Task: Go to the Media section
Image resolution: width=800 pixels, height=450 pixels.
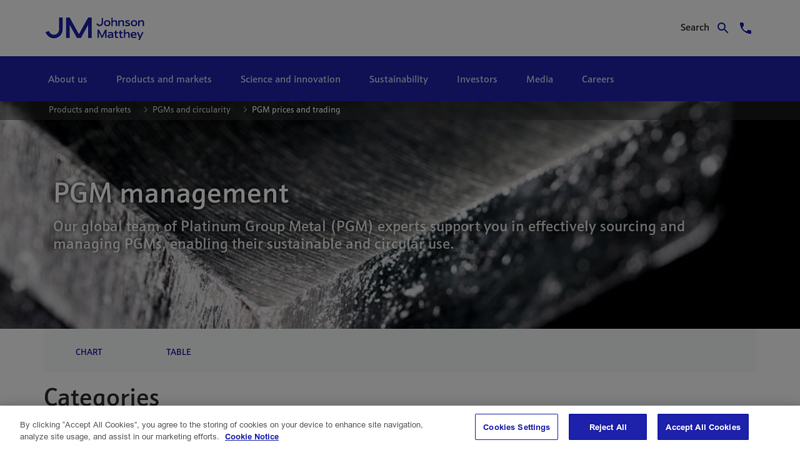Action: click(x=539, y=79)
